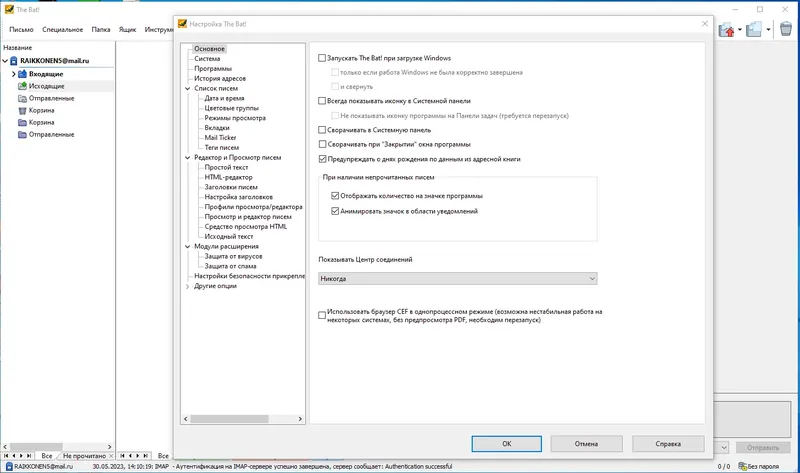This screenshot has width=800, height=473.
Task: Close the Не прочитано tab with its x
Action: click(111, 456)
